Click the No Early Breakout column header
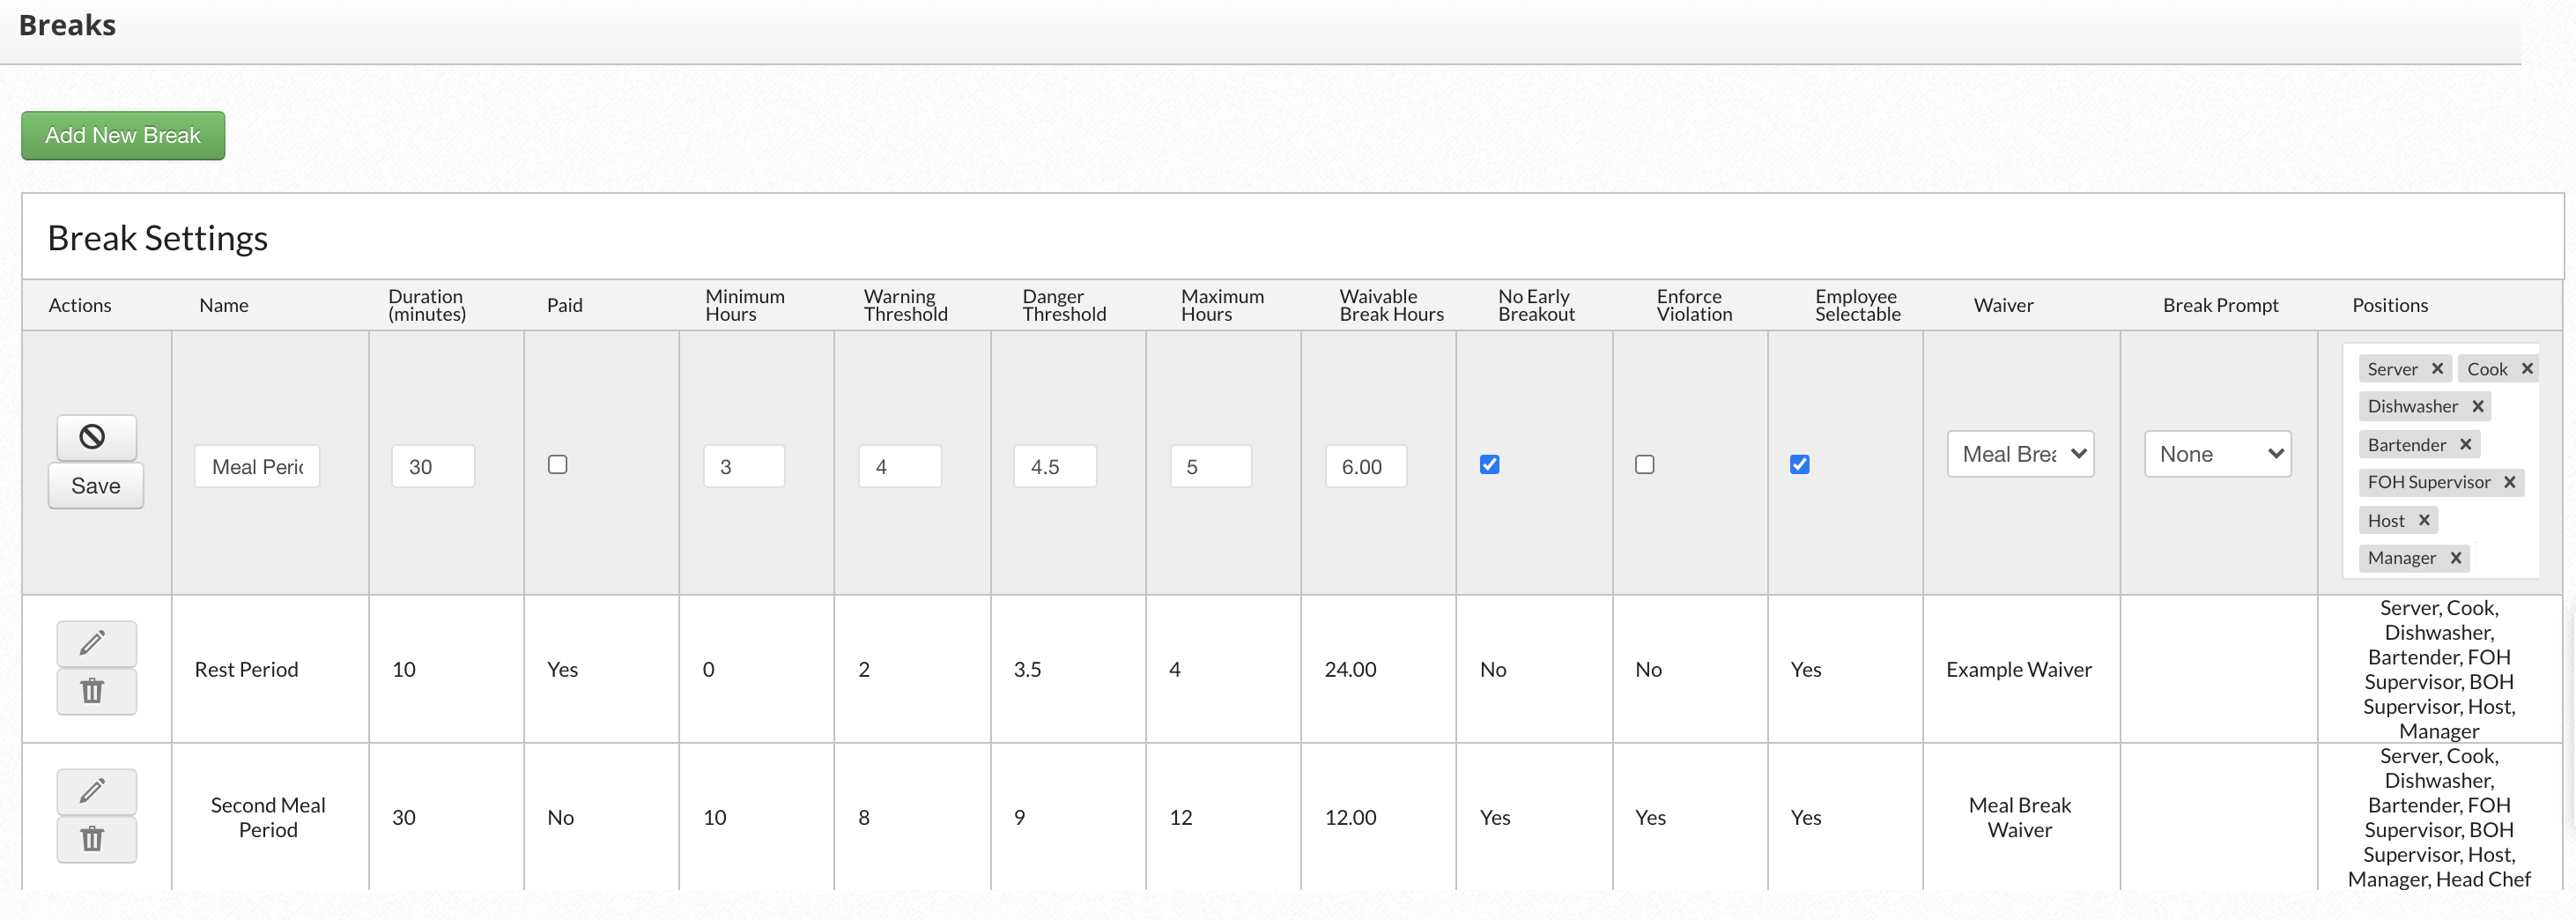This screenshot has height=920, width=2576. 1536,305
